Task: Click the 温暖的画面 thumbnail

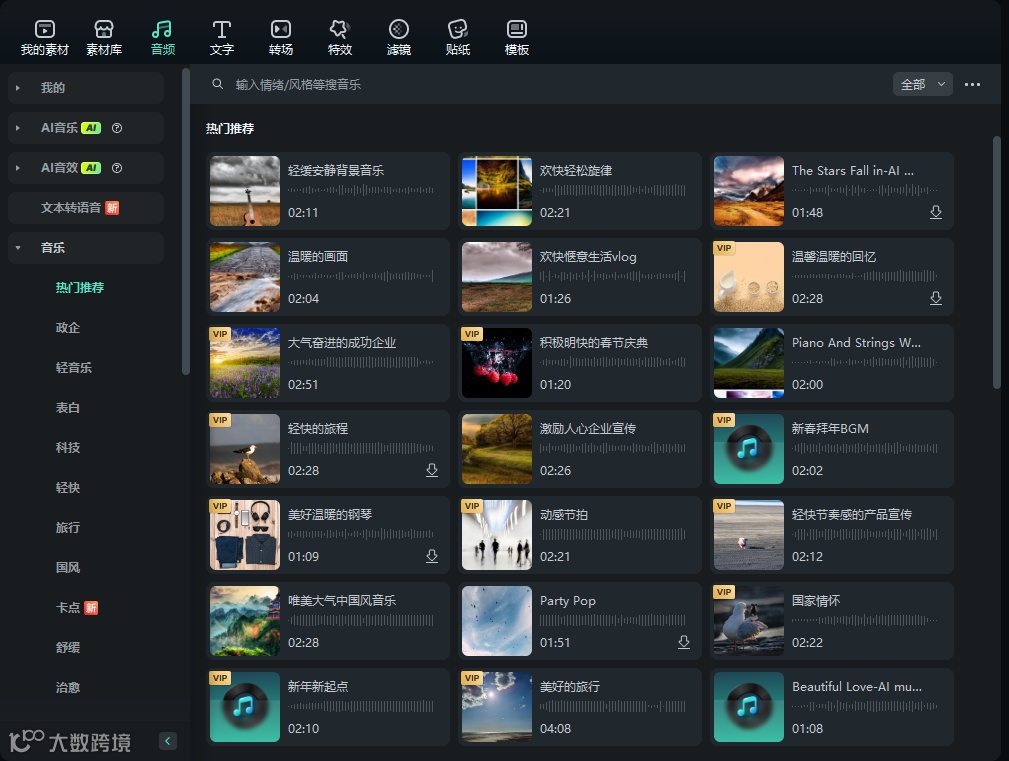Action: click(x=245, y=277)
